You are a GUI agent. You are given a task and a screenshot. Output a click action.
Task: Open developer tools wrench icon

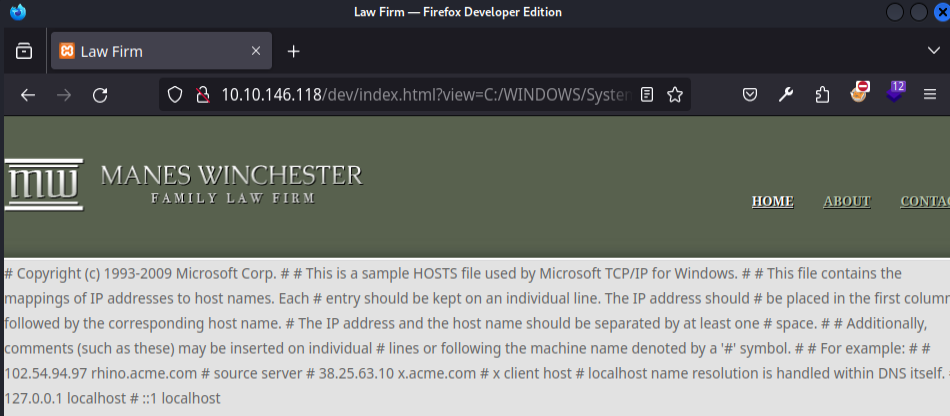(786, 94)
